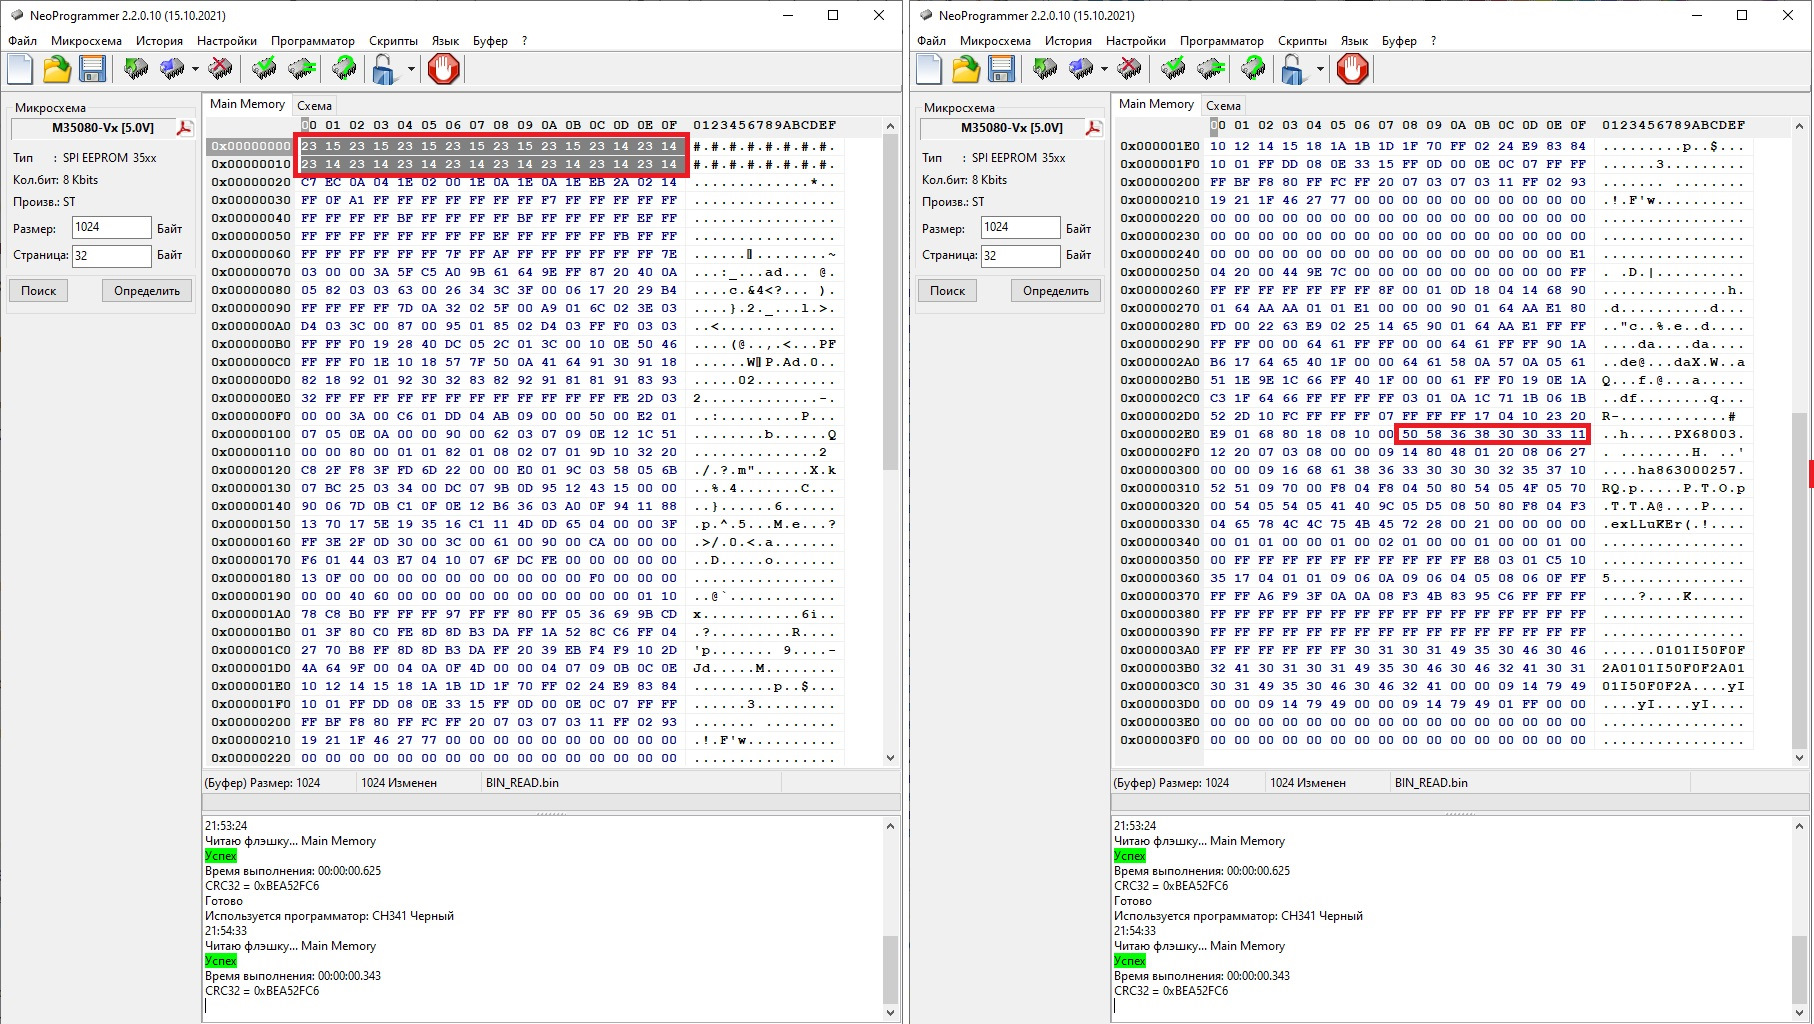Screen dimensions: 1814x1024
Task: Read the chip in the left window
Action: [x=136, y=69]
